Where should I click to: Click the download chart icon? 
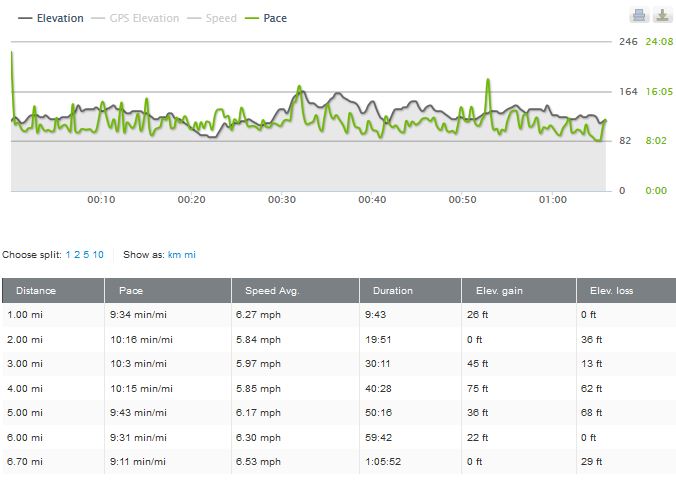coord(662,15)
